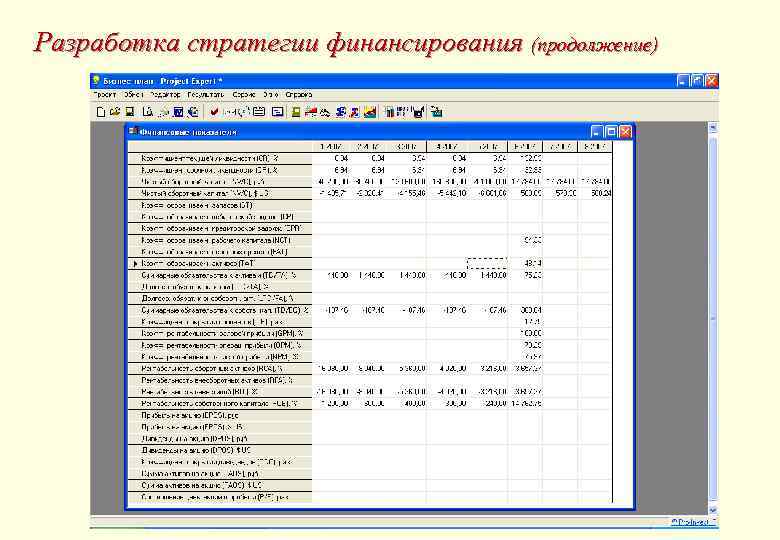Viewport: 780px width, 540px height.
Task: Click the row pointer arrow beside TAT row
Action: click(x=135, y=264)
